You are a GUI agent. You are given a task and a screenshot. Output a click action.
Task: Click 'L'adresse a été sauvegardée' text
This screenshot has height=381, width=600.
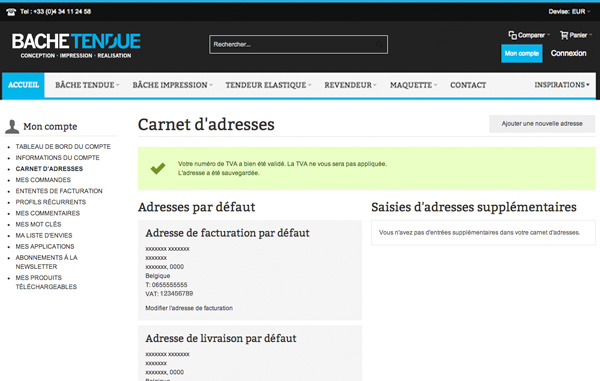click(x=218, y=173)
